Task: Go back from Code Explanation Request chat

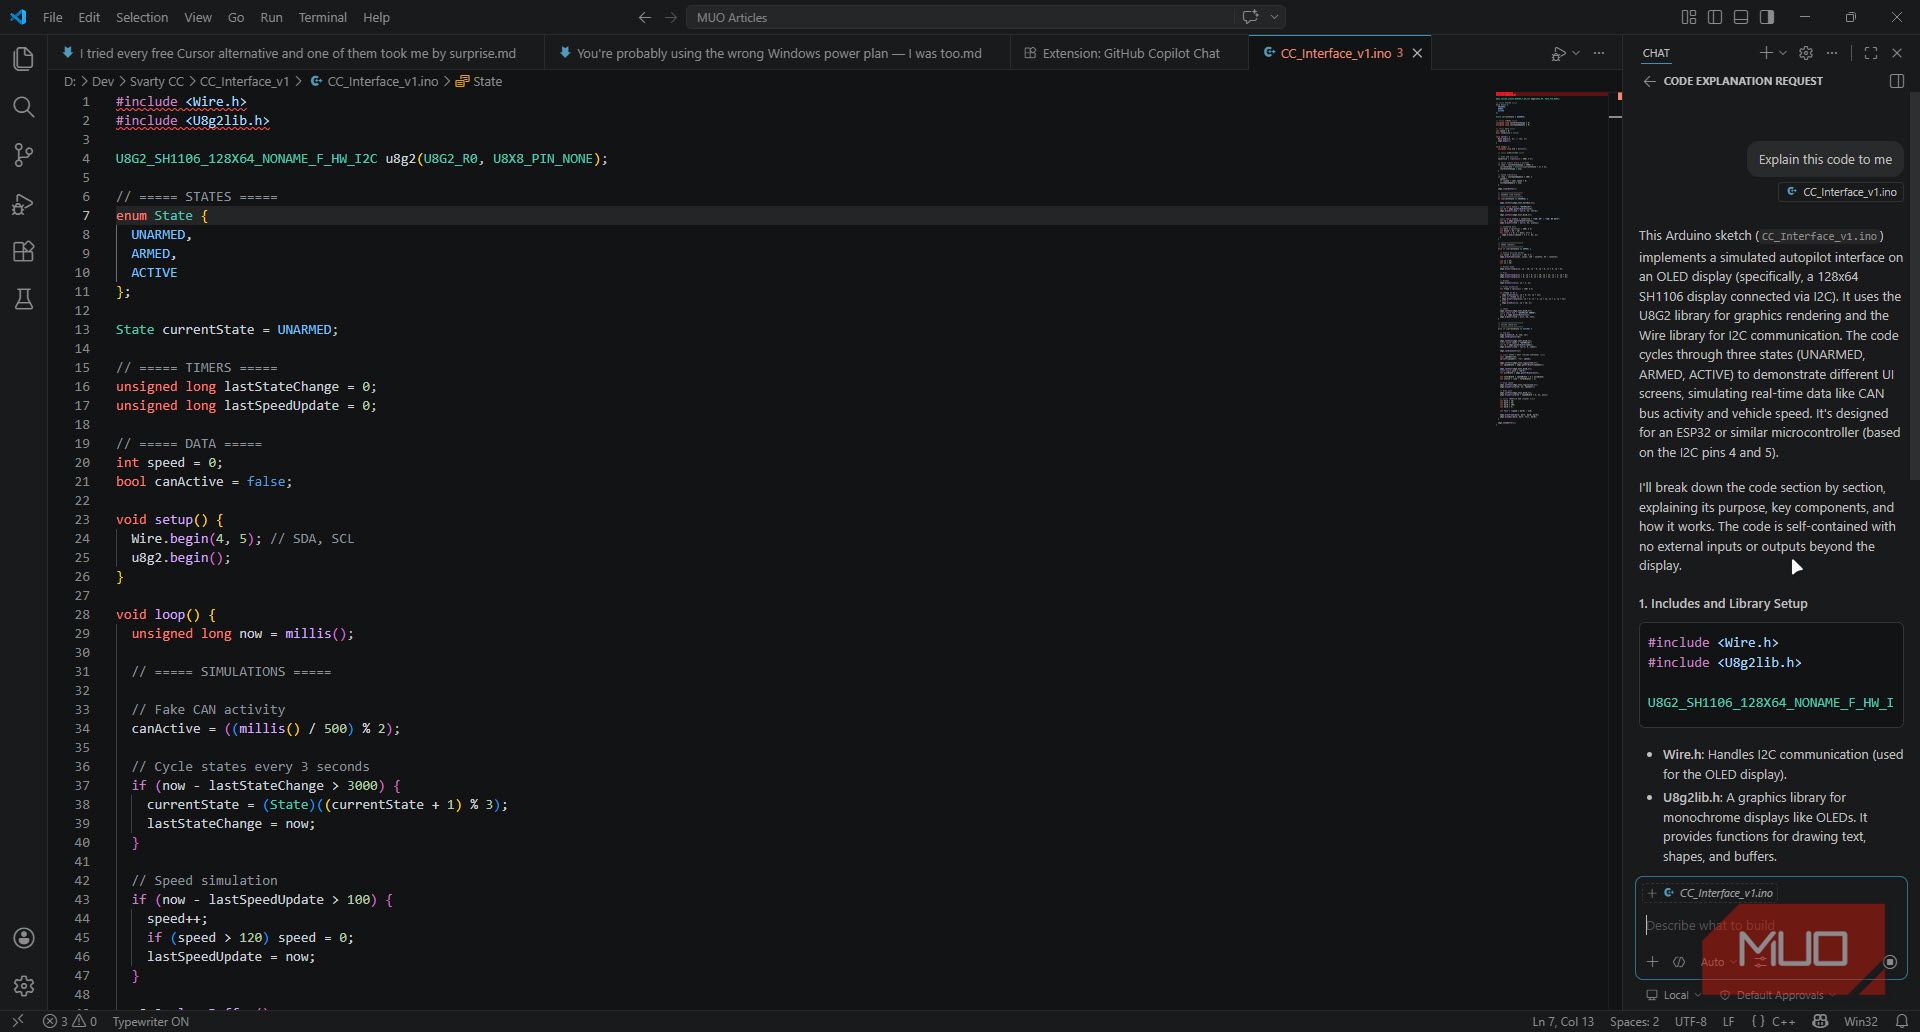Action: point(1649,81)
